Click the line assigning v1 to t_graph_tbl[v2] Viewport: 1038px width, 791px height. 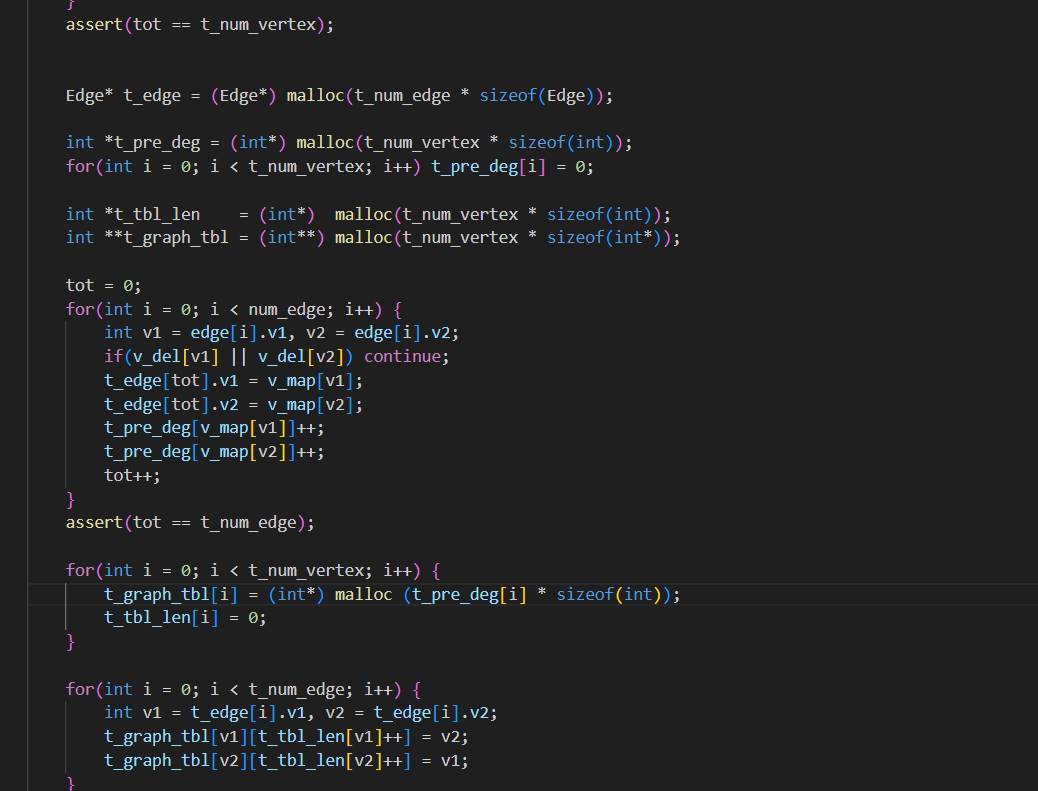pyautogui.click(x=286, y=760)
